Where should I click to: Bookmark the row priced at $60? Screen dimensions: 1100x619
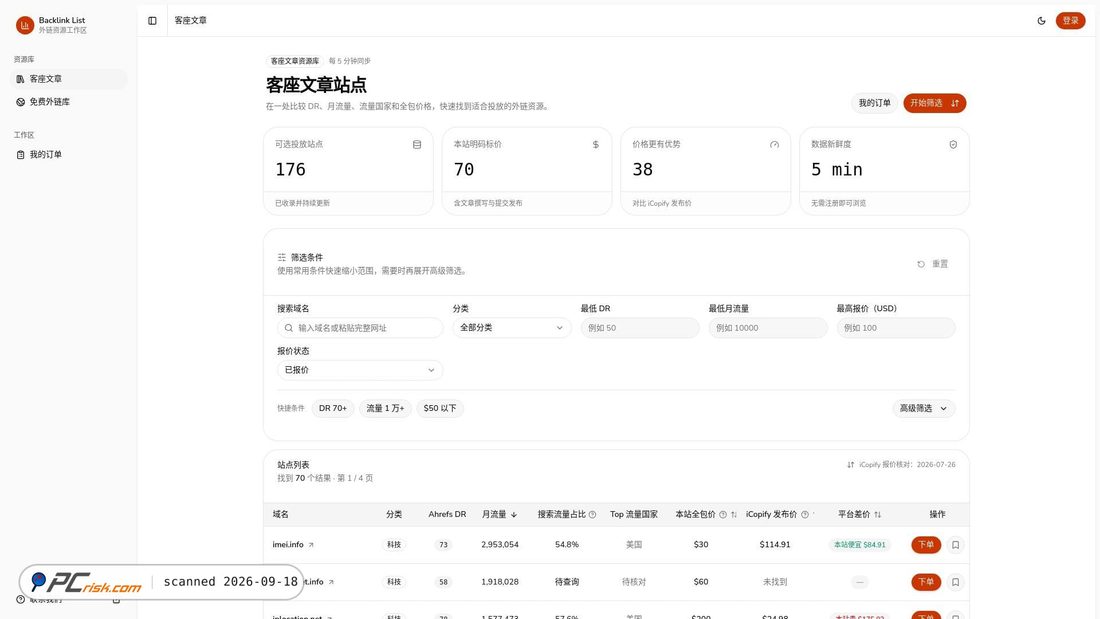coord(955,582)
